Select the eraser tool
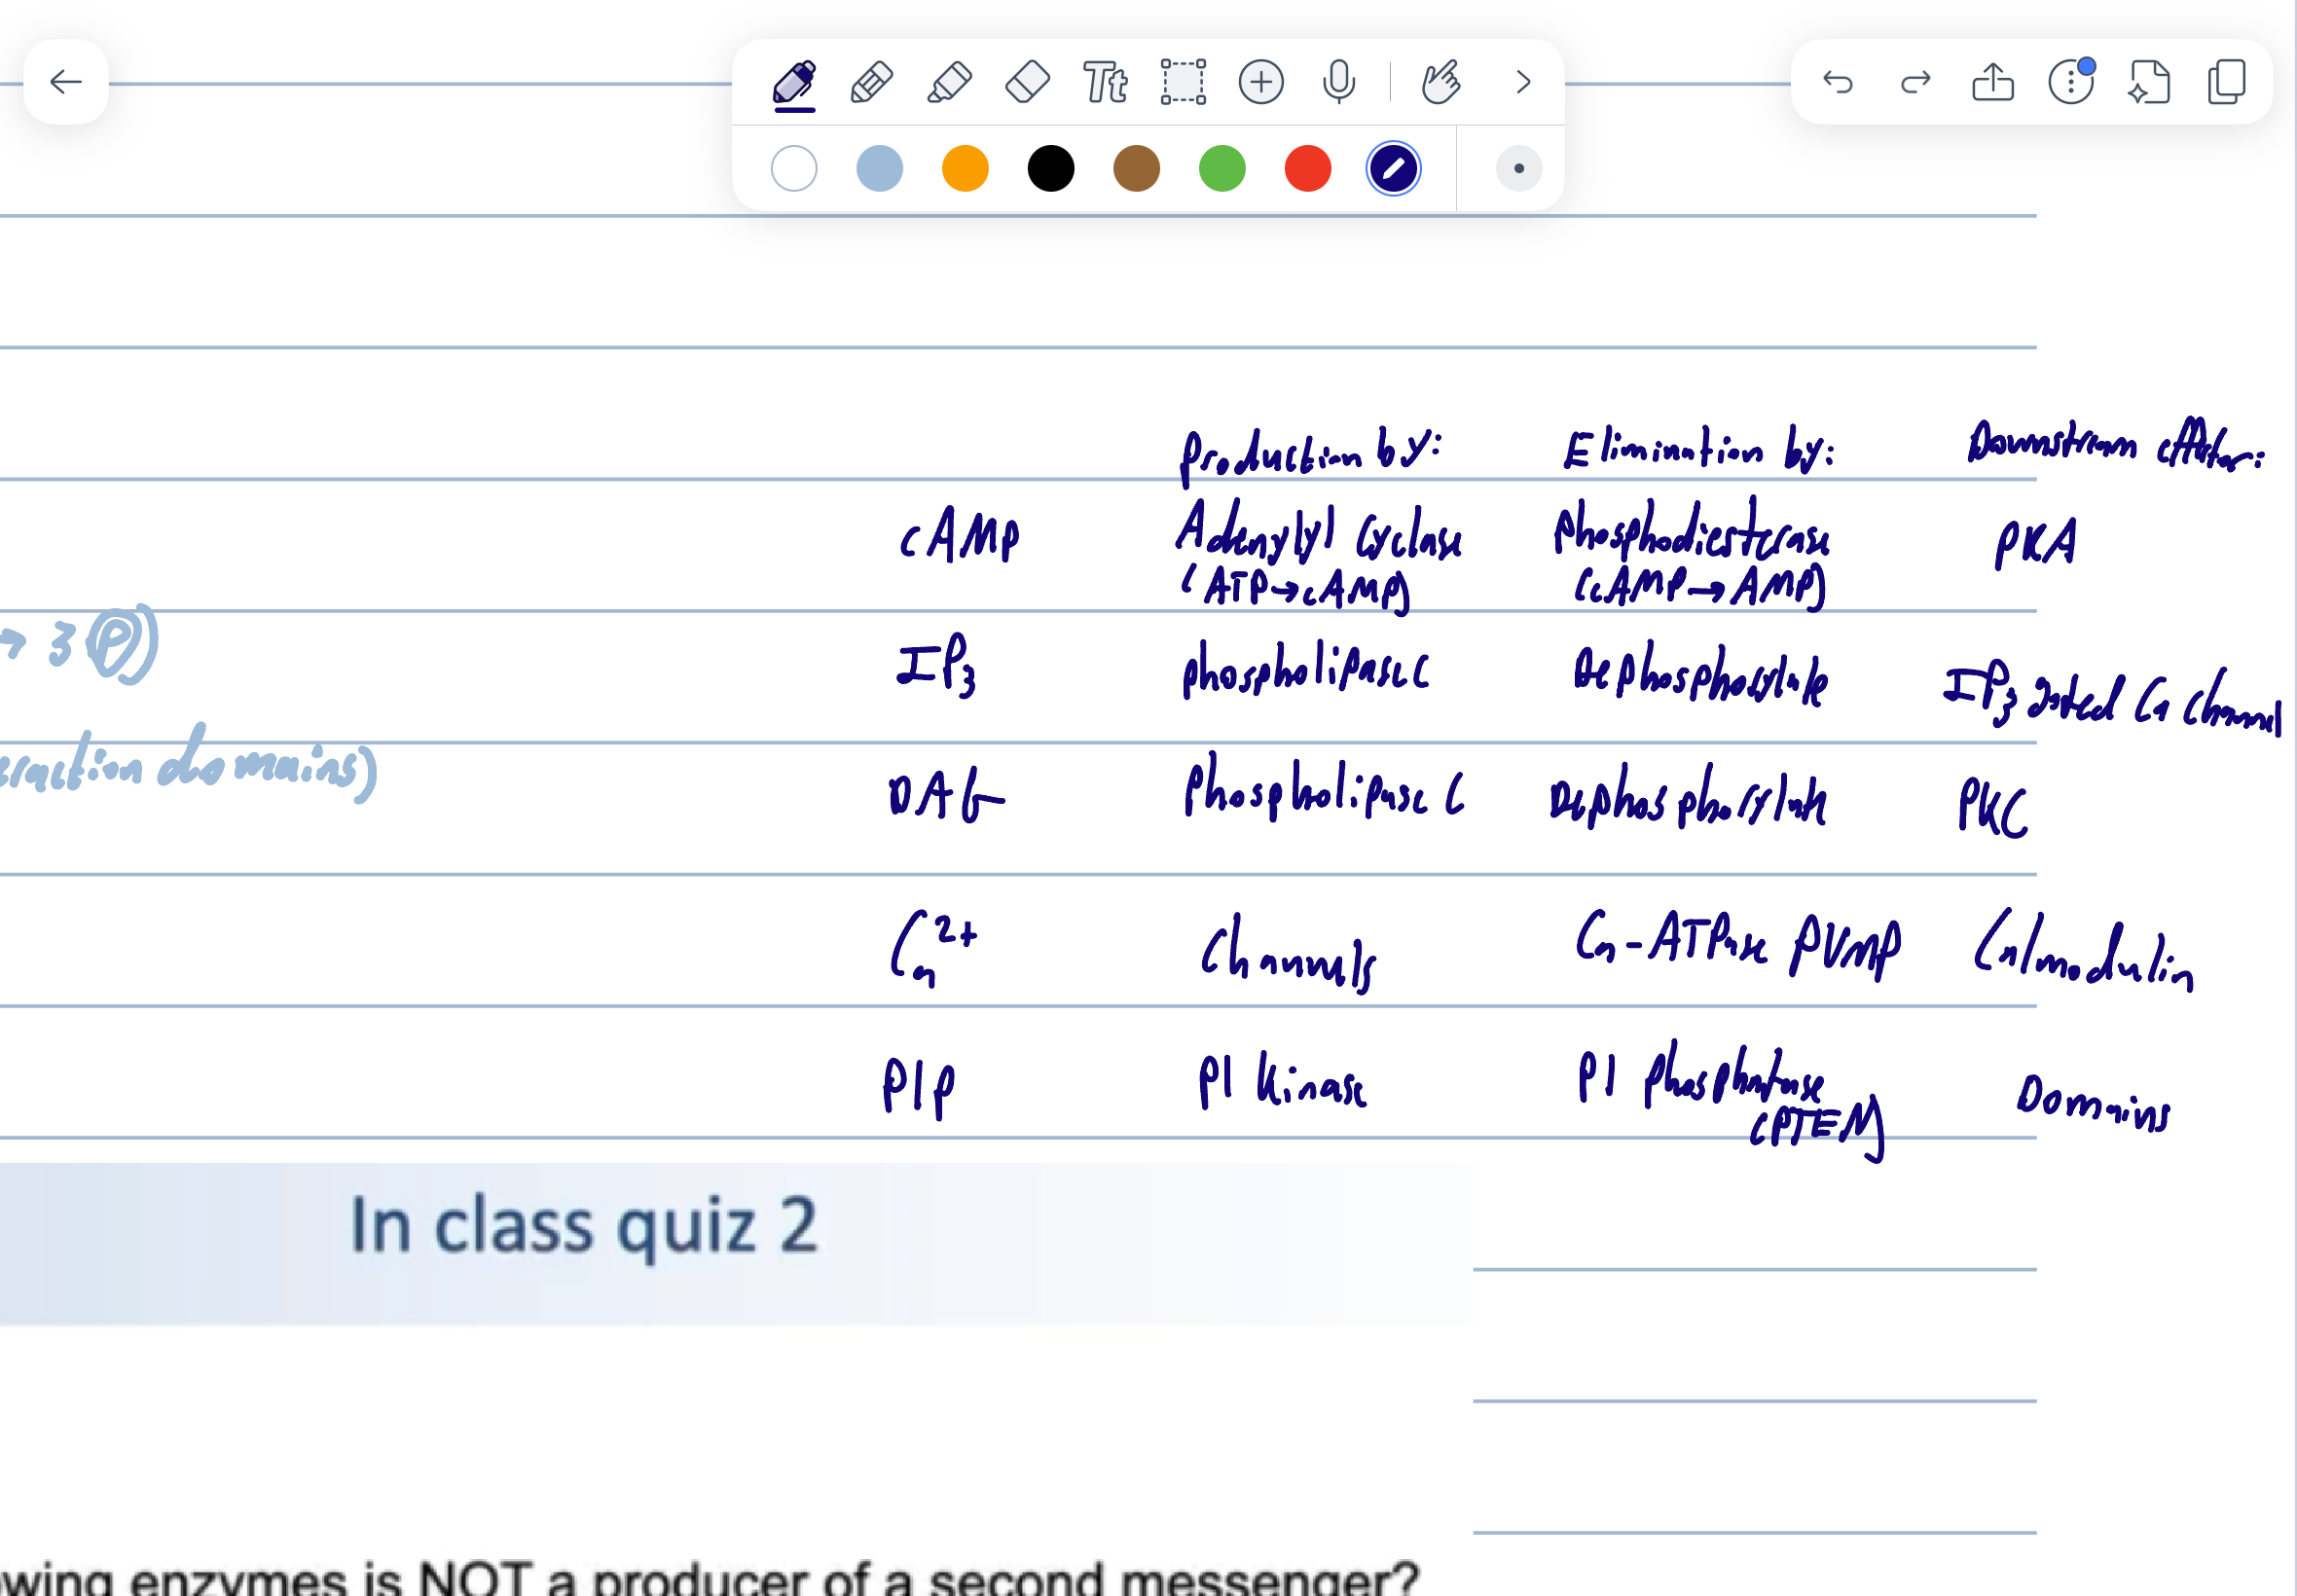The image size is (2297, 1596). pos(1027,83)
